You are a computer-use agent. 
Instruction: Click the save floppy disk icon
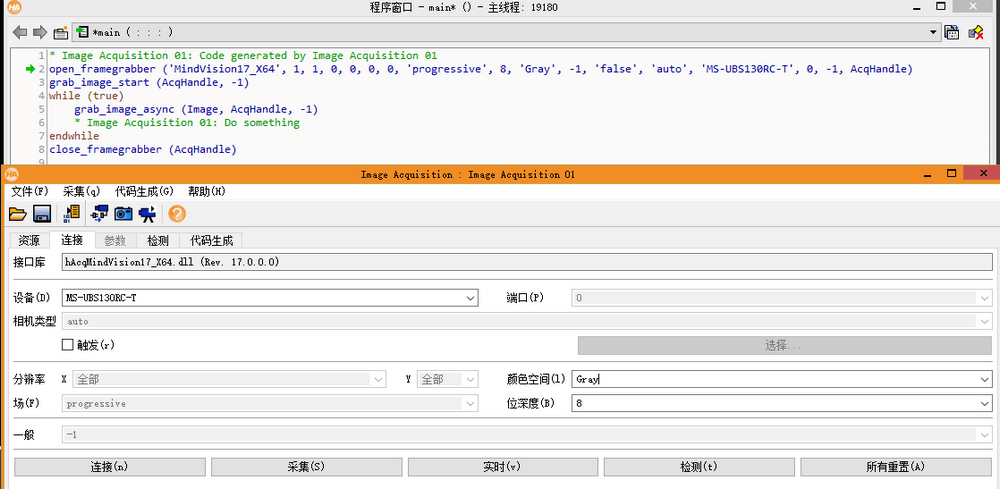(x=42, y=213)
